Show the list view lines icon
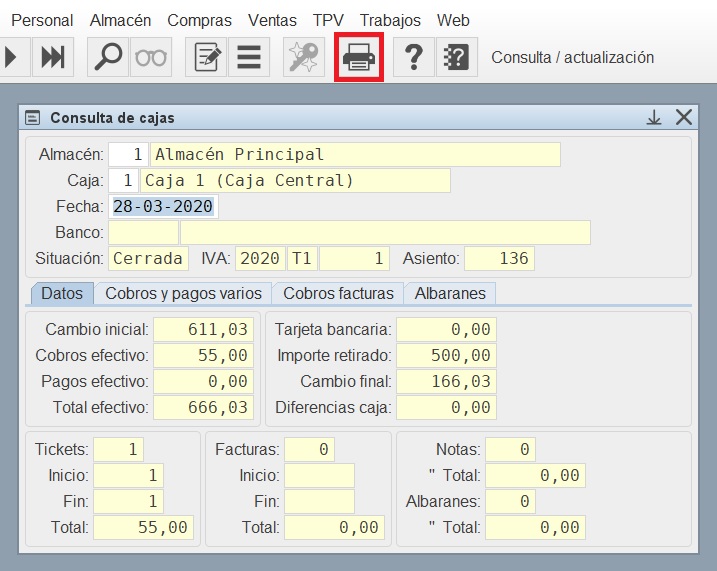The width and height of the screenshot is (717, 571). (247, 58)
